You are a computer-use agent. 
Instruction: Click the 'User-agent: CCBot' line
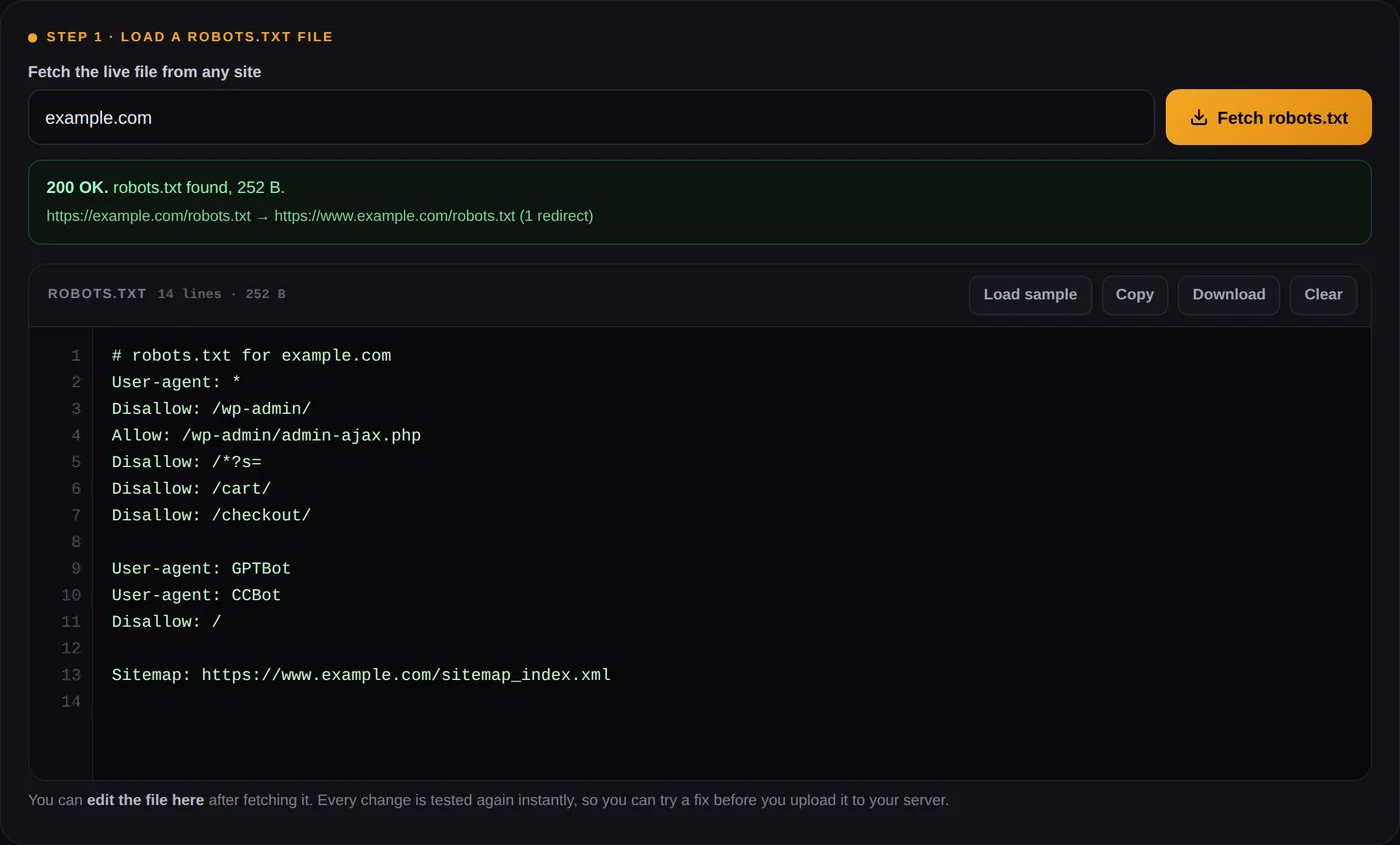[x=196, y=595]
